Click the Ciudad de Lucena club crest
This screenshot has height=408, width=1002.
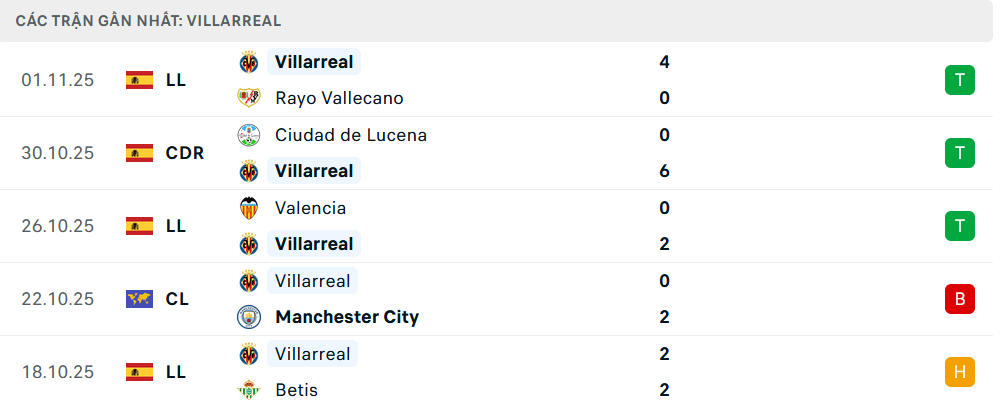coord(248,135)
